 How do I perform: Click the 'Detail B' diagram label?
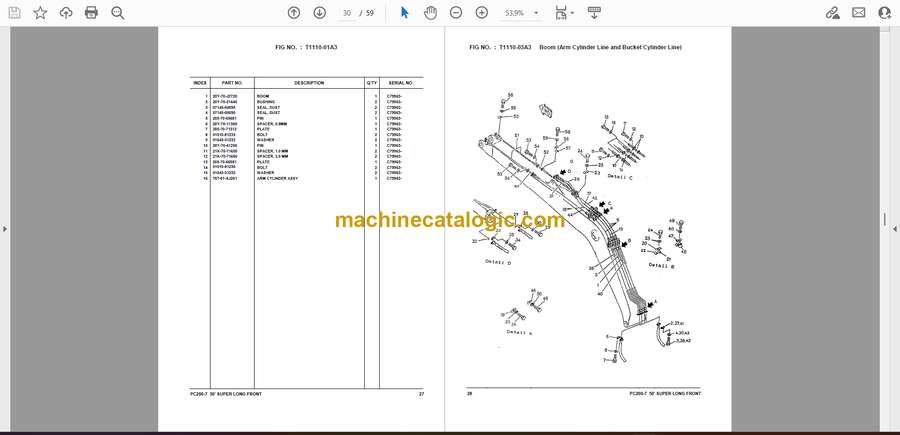[x=661, y=265]
